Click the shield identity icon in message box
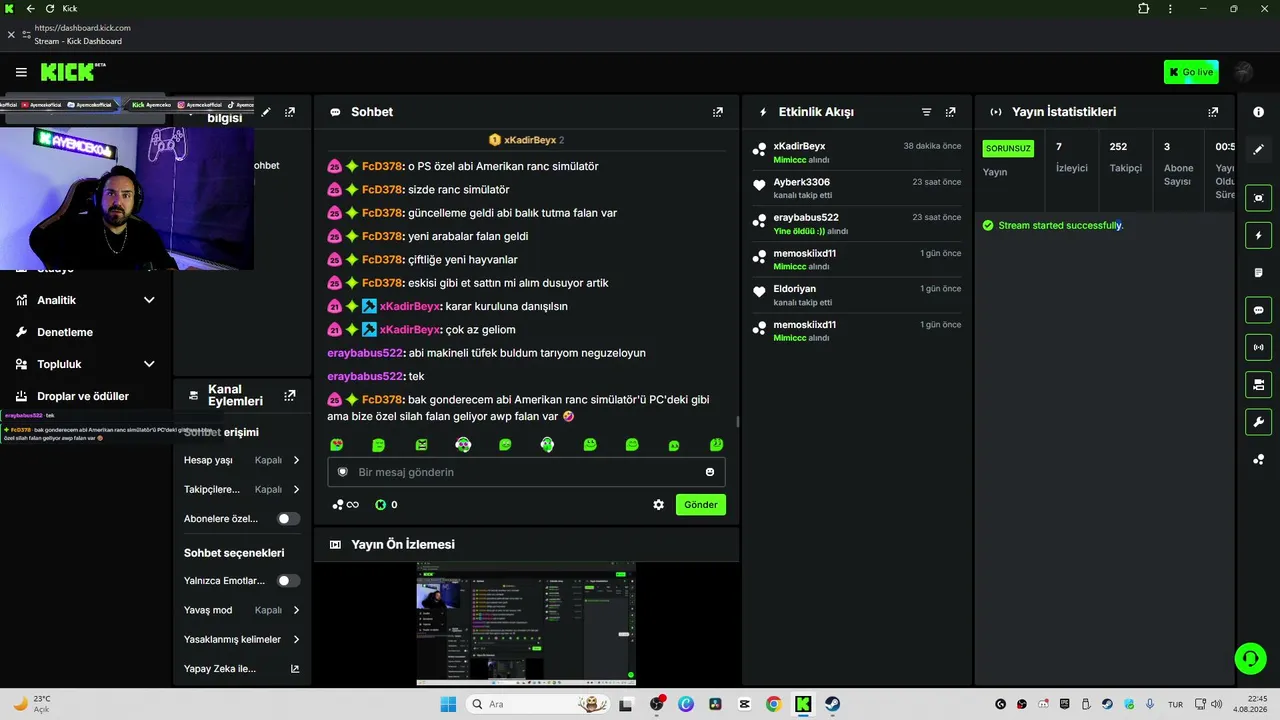The image size is (1280, 720). click(342, 472)
